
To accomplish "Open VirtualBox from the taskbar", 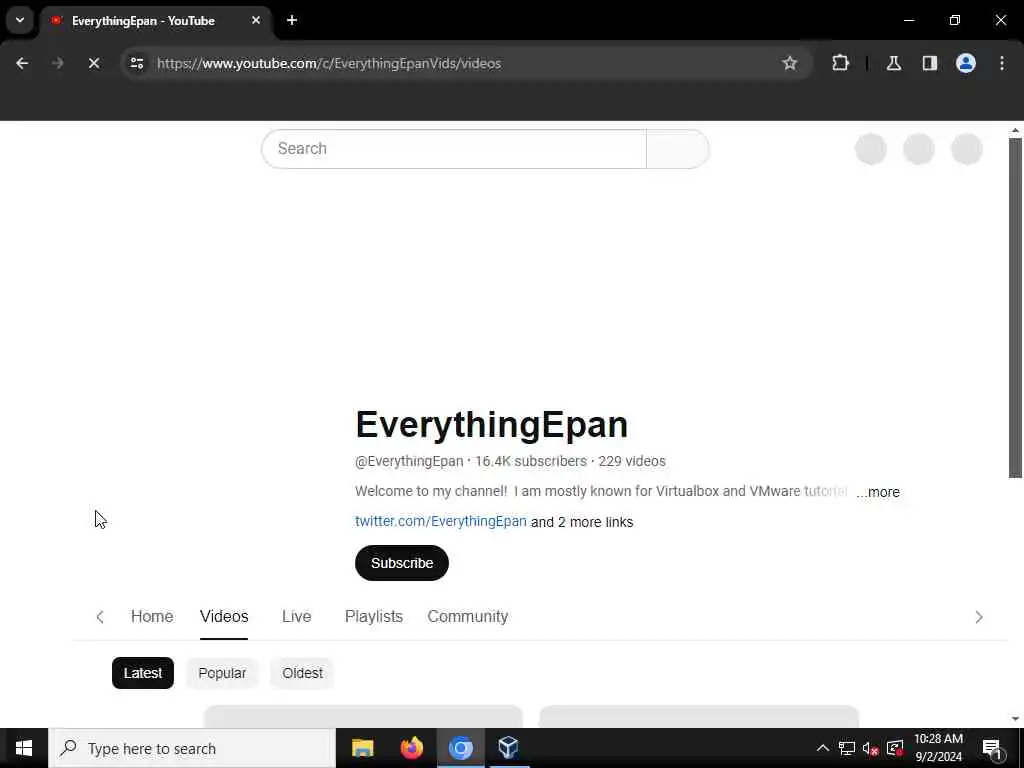I will pyautogui.click(x=509, y=748).
